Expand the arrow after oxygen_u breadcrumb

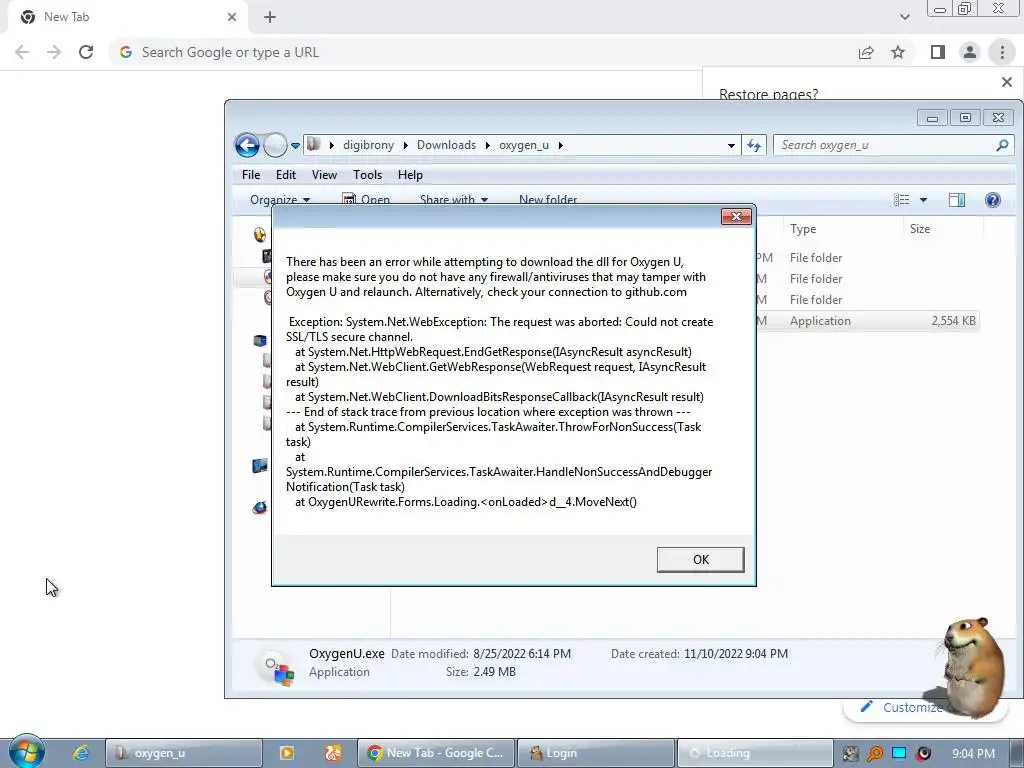click(560, 145)
